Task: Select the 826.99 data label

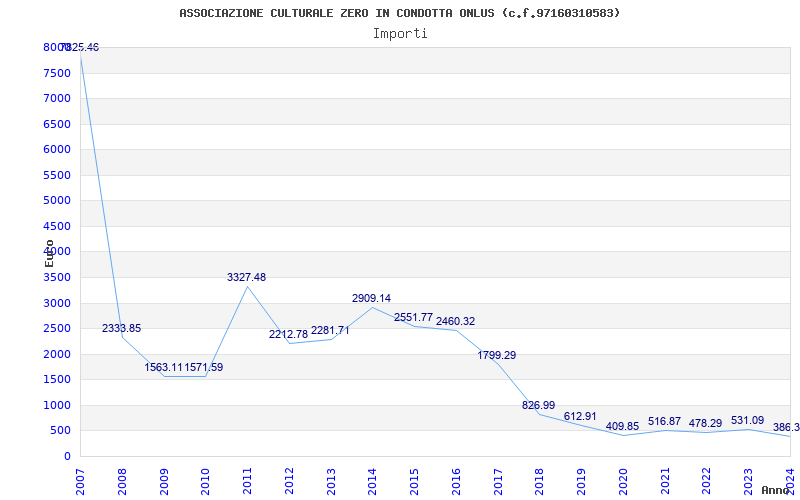Action: (538, 406)
